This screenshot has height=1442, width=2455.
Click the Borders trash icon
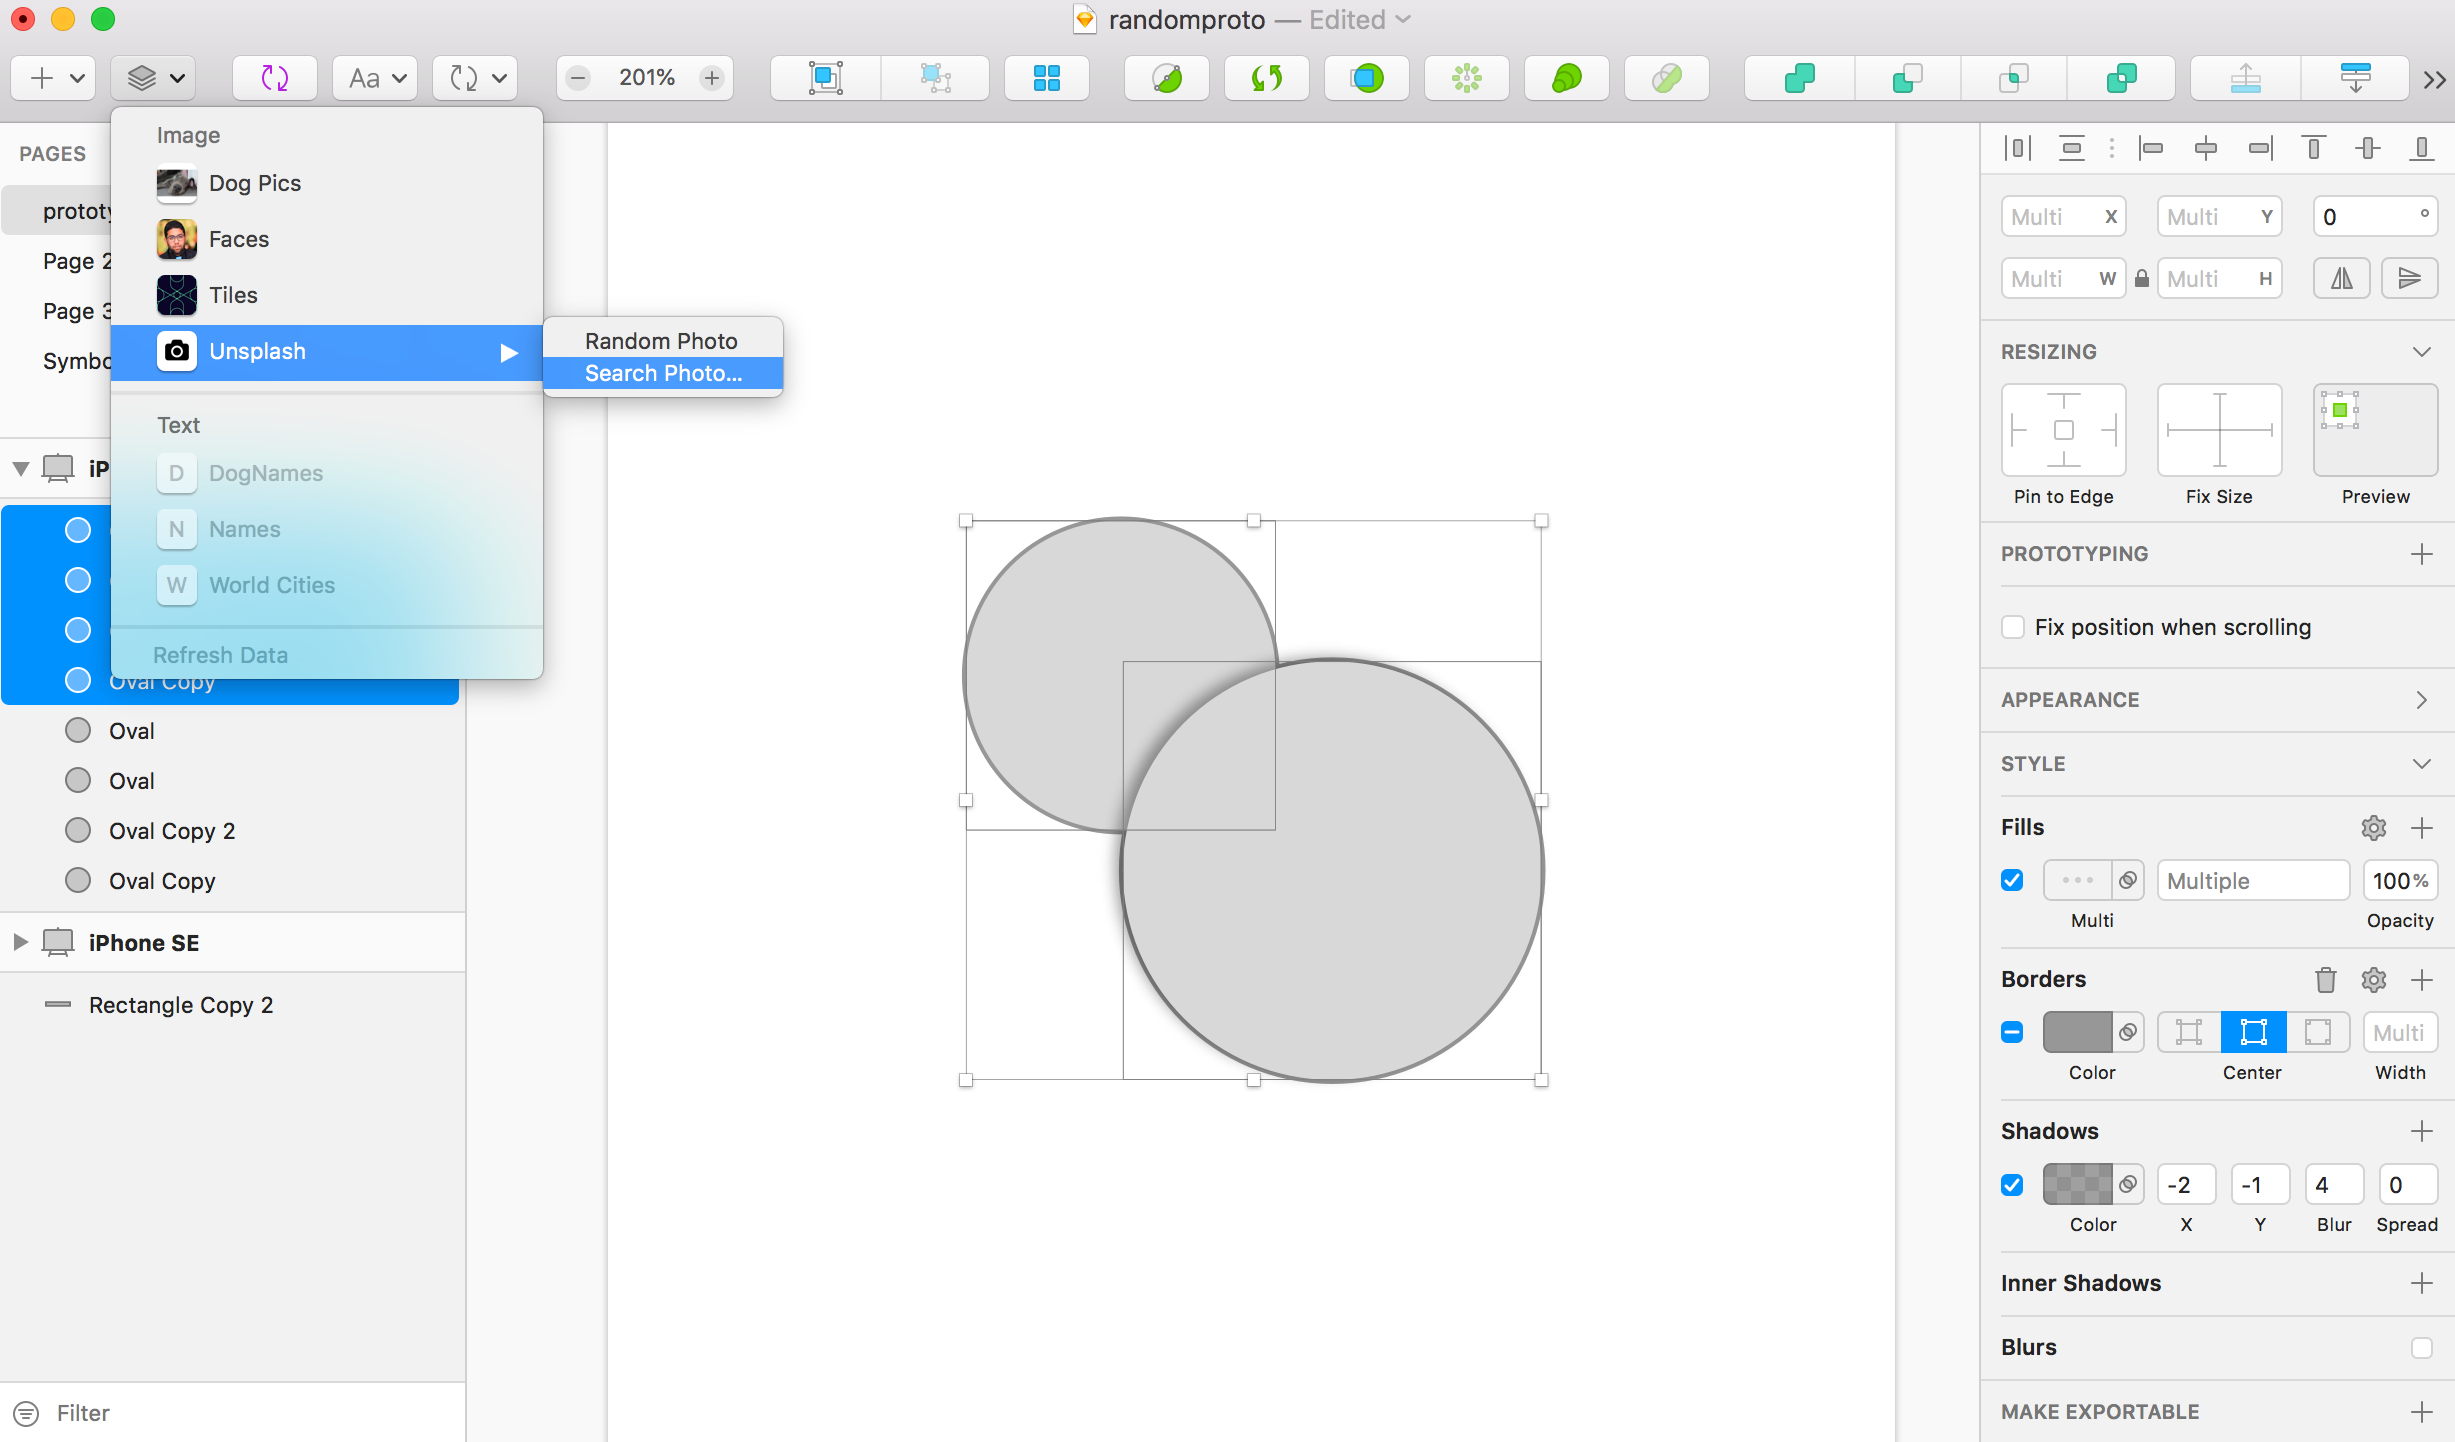[2325, 979]
